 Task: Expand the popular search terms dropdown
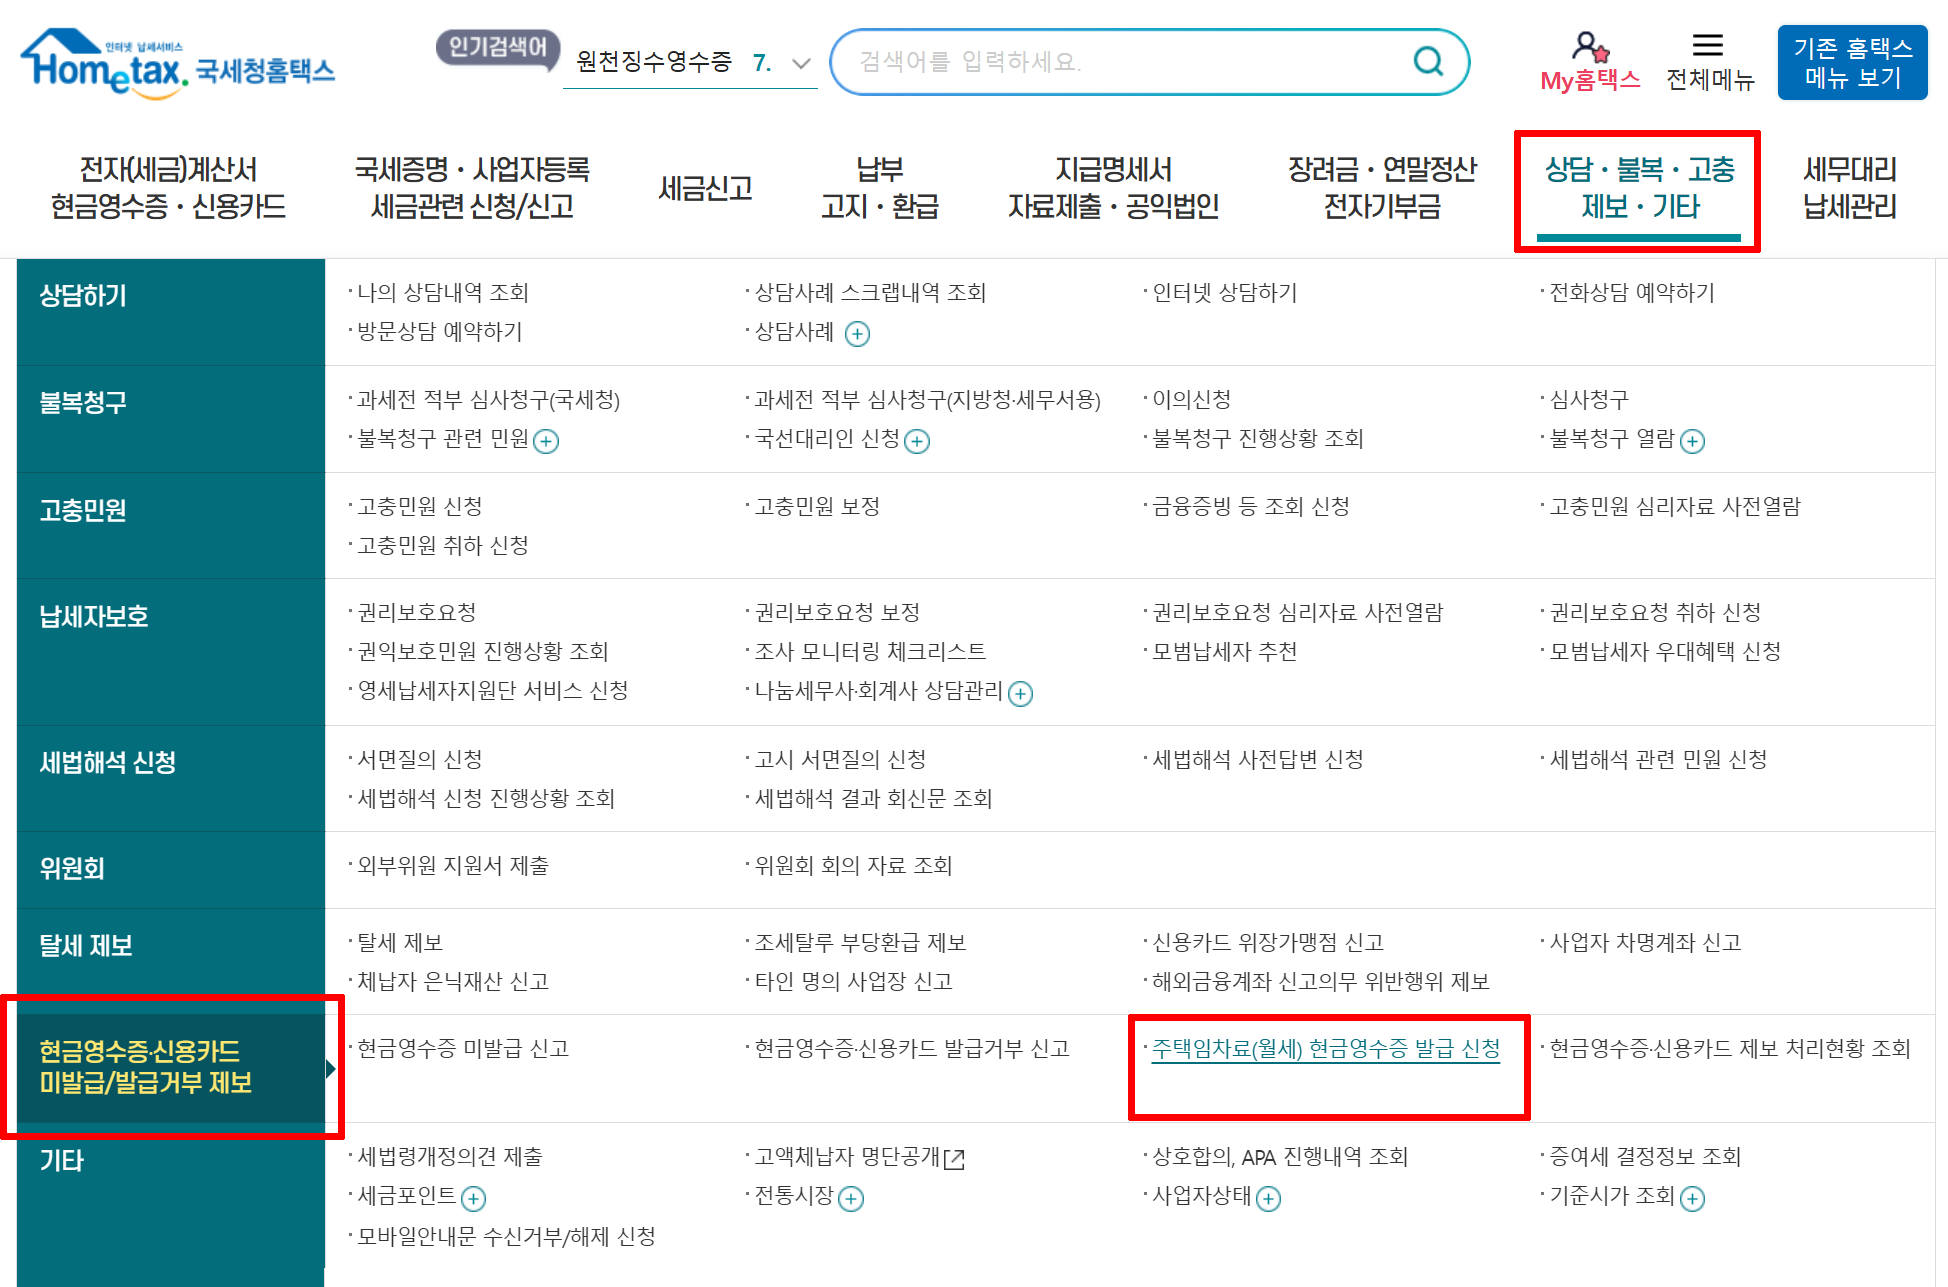tap(799, 62)
